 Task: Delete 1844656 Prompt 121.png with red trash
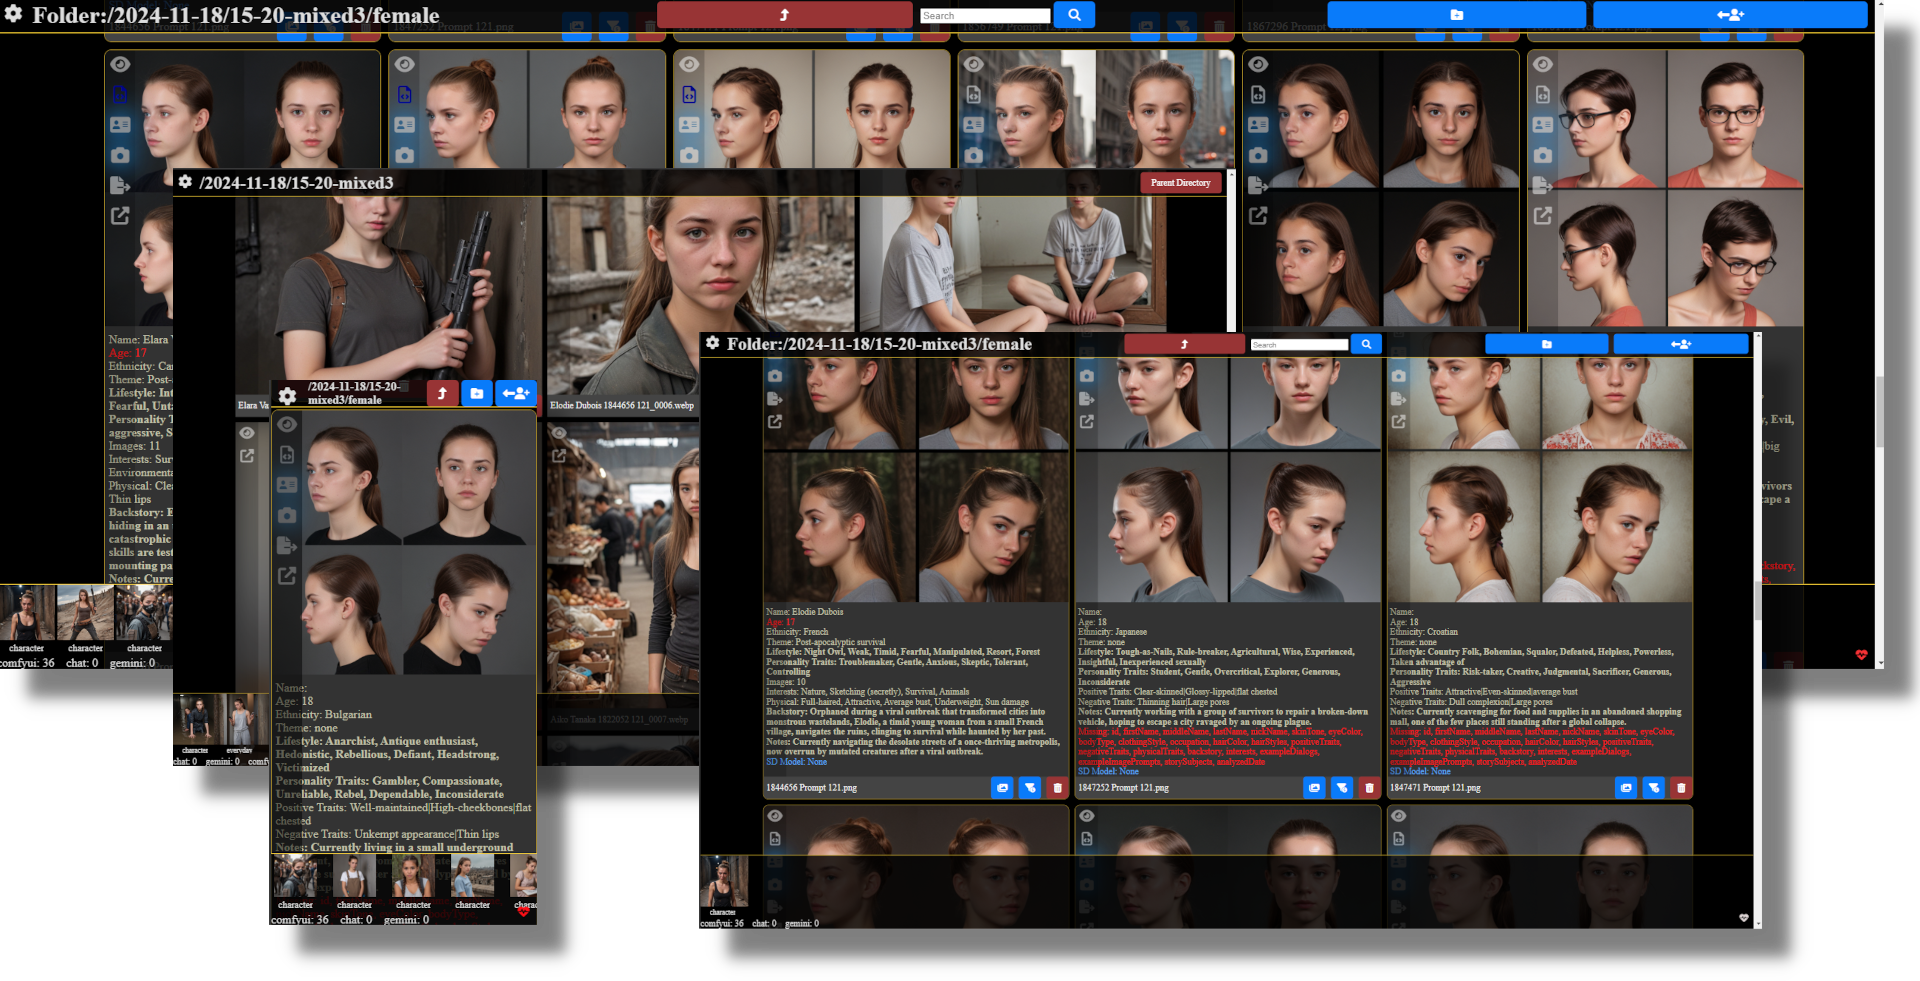pos(1058,788)
